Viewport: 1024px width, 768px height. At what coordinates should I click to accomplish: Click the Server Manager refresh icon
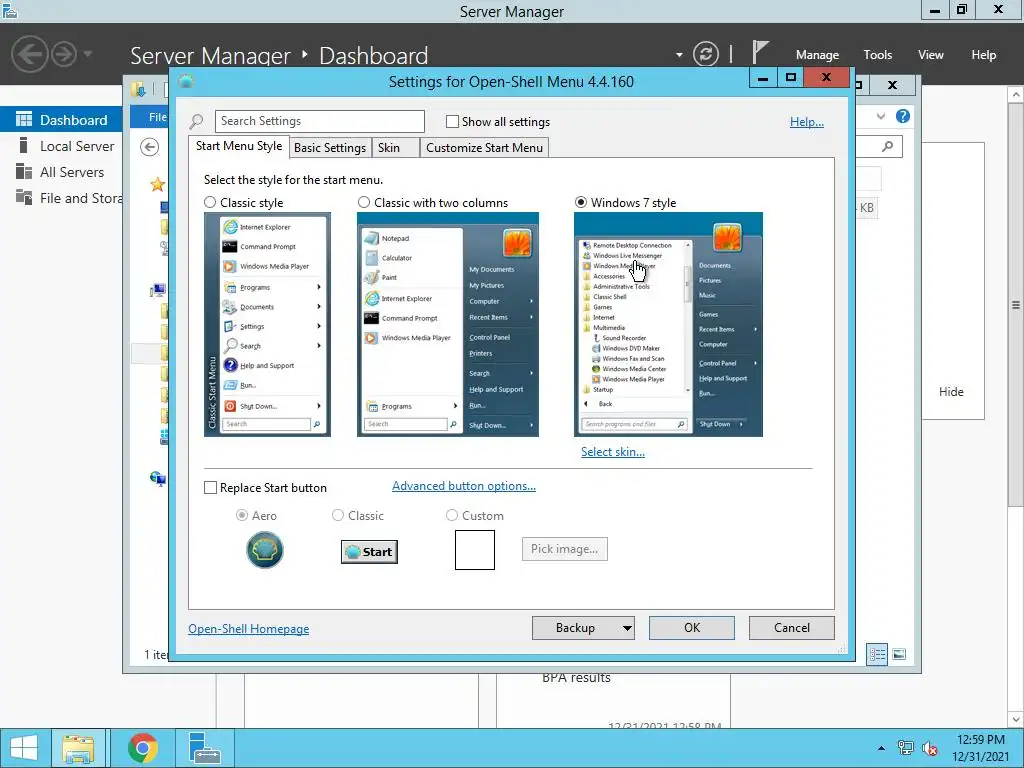pos(705,54)
